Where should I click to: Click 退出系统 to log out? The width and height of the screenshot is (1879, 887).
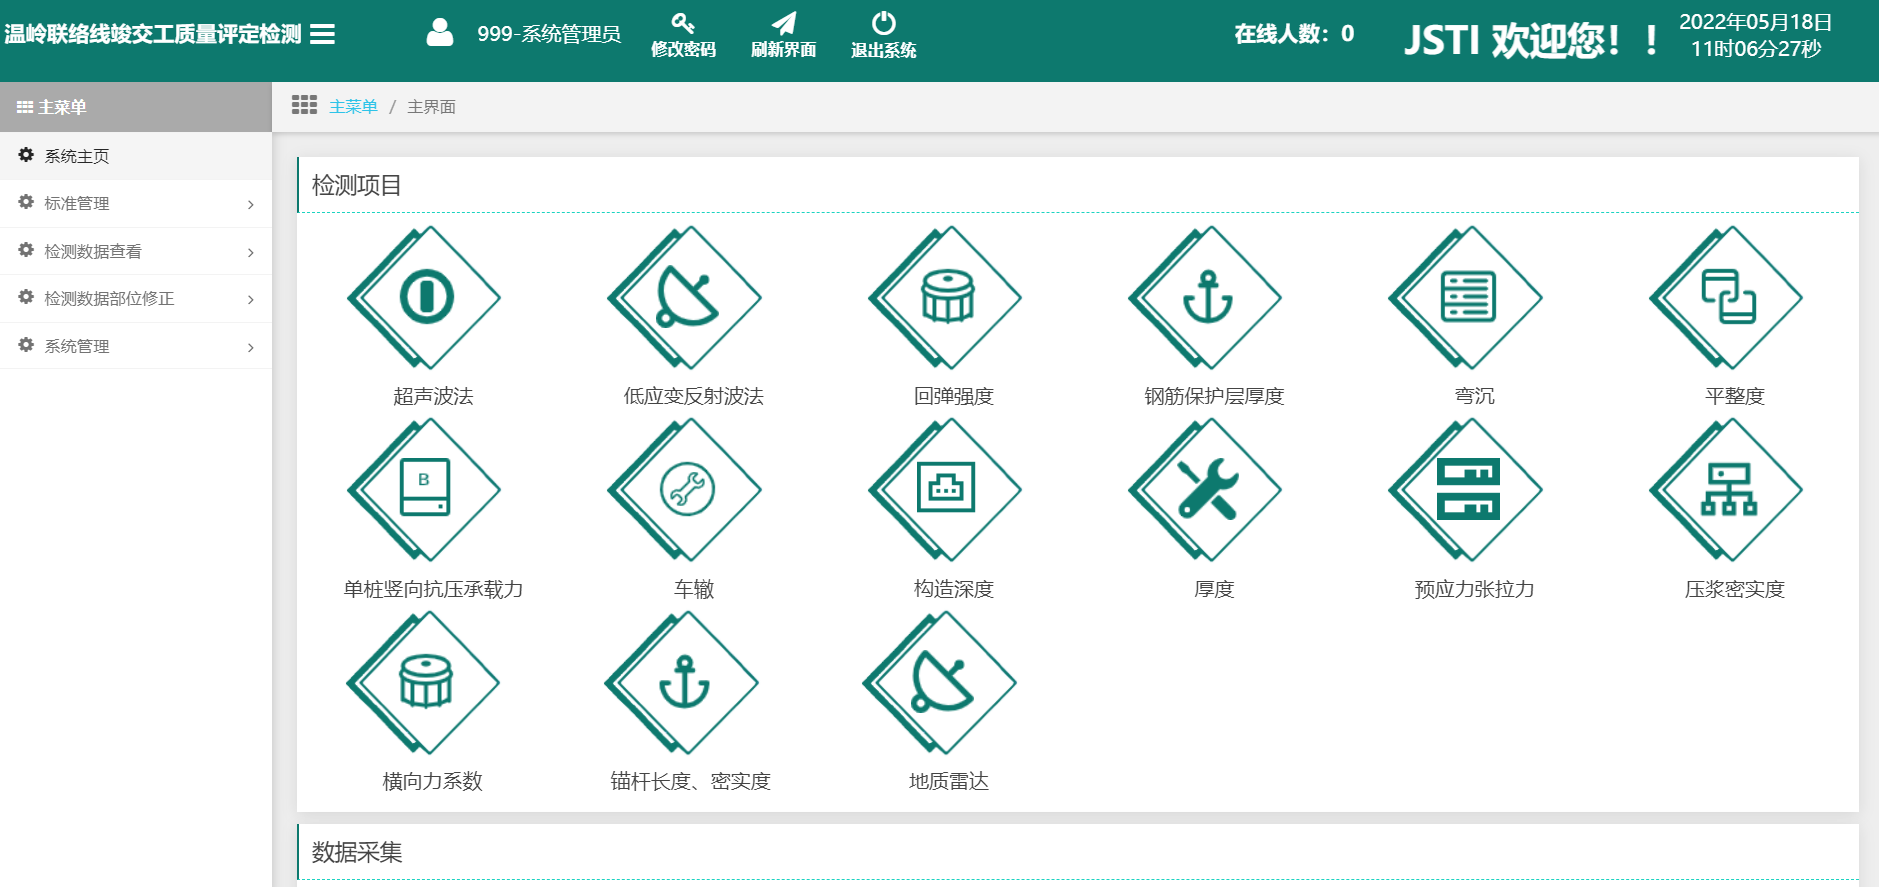click(883, 36)
